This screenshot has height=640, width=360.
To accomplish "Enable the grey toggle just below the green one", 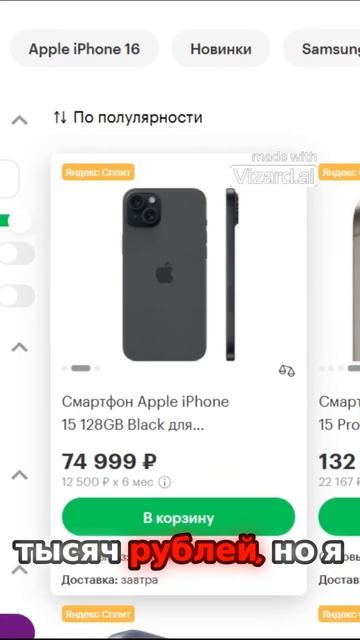I will [x=16, y=253].
